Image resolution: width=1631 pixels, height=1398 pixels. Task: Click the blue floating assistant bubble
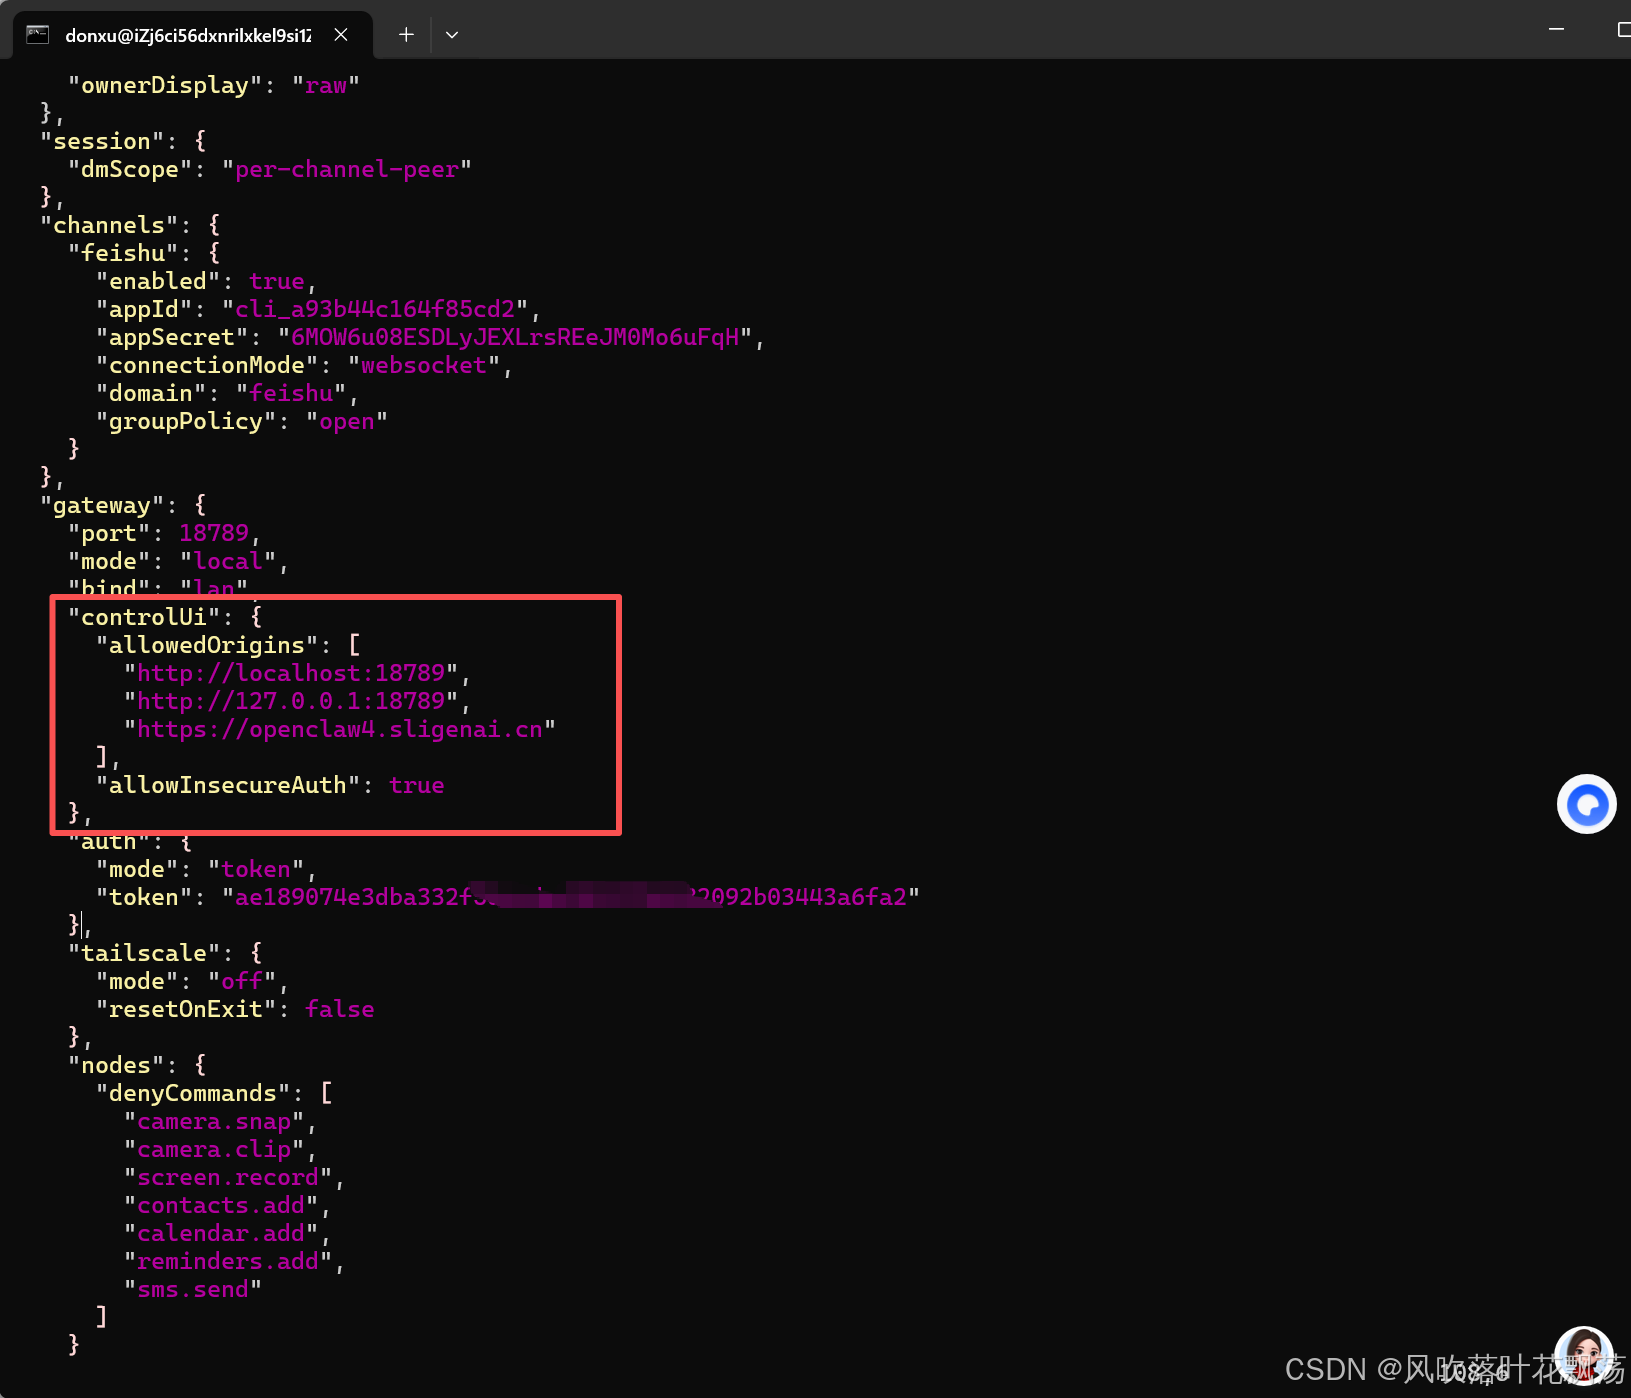click(1586, 804)
